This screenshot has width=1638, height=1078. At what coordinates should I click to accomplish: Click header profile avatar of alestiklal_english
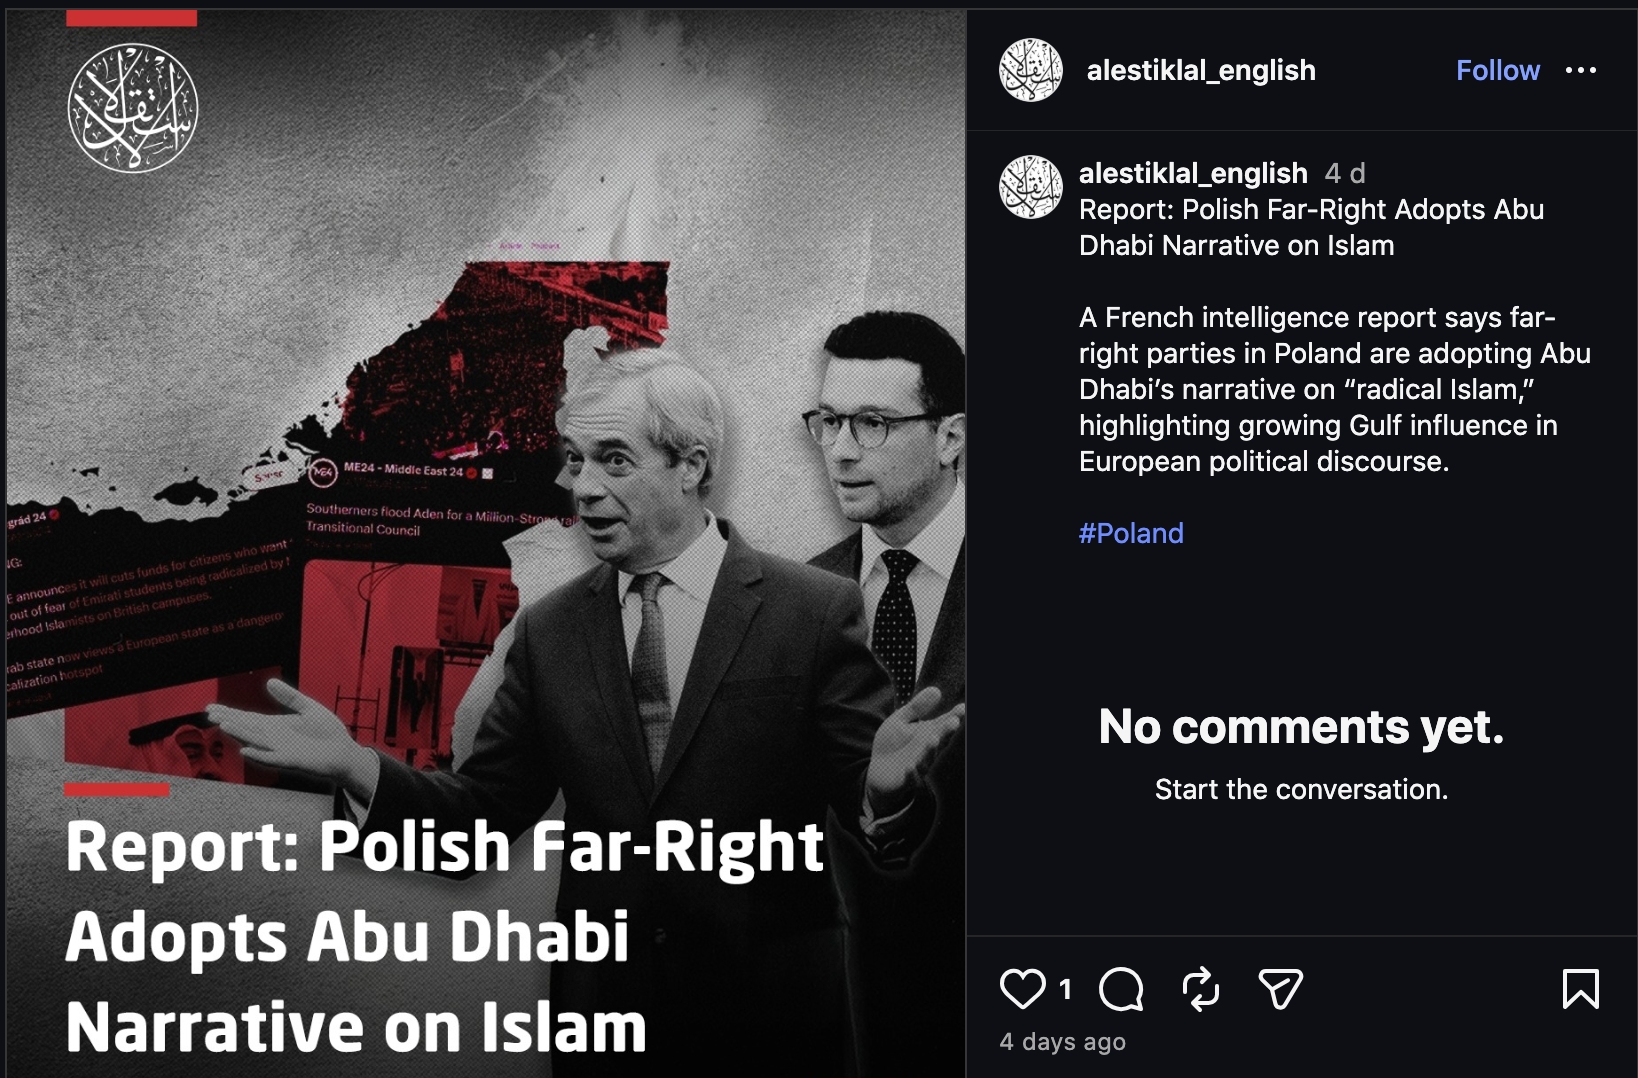click(x=1030, y=70)
